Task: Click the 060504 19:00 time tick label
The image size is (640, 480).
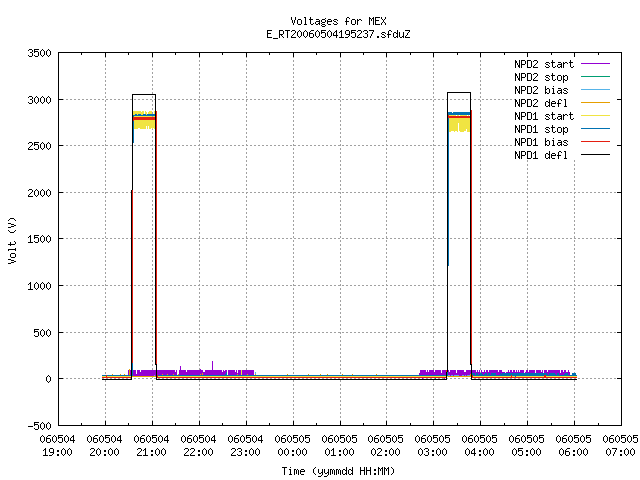Action: (58, 446)
